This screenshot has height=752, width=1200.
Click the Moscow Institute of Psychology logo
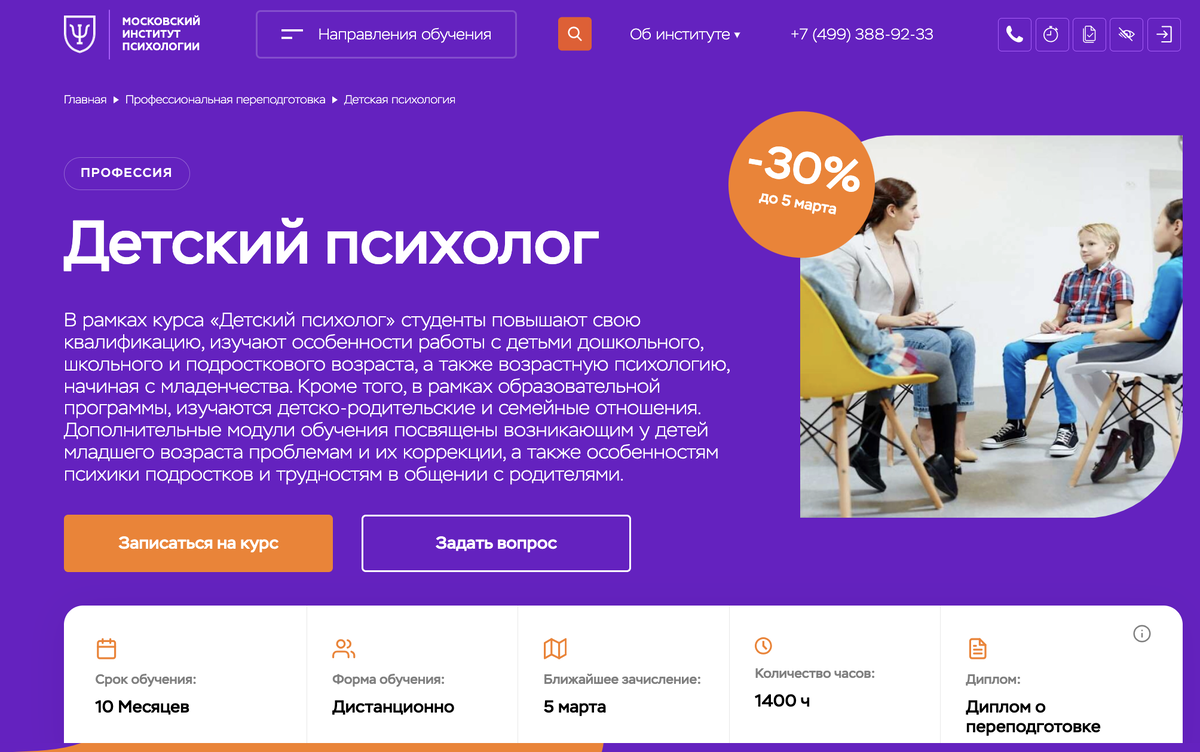click(x=132, y=34)
